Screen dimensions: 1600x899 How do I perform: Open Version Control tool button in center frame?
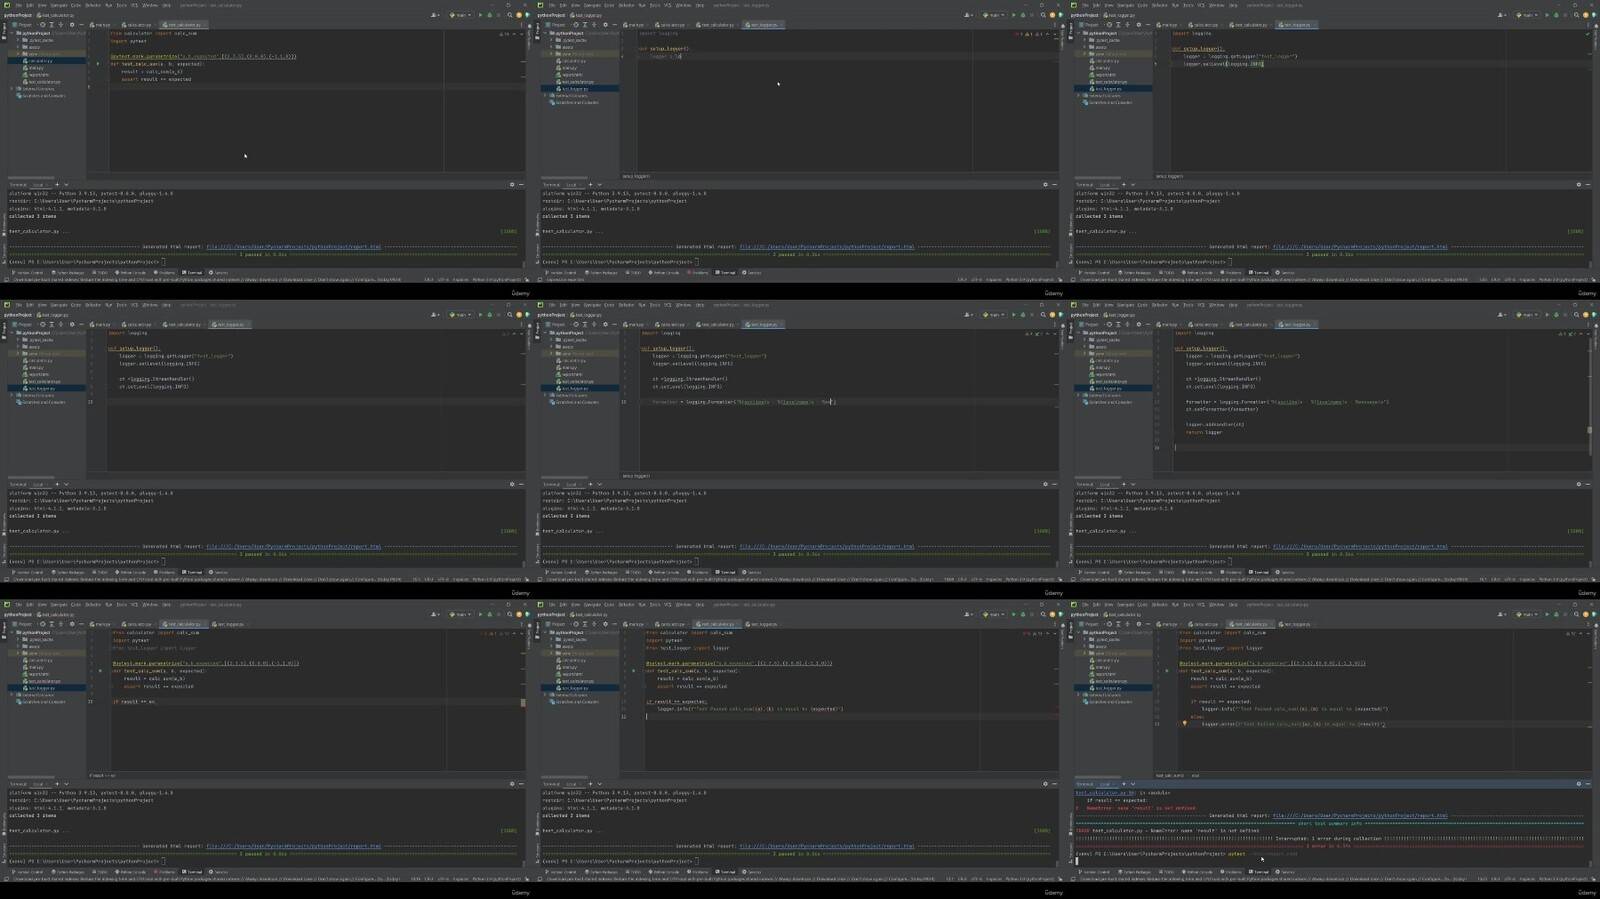(x=561, y=572)
